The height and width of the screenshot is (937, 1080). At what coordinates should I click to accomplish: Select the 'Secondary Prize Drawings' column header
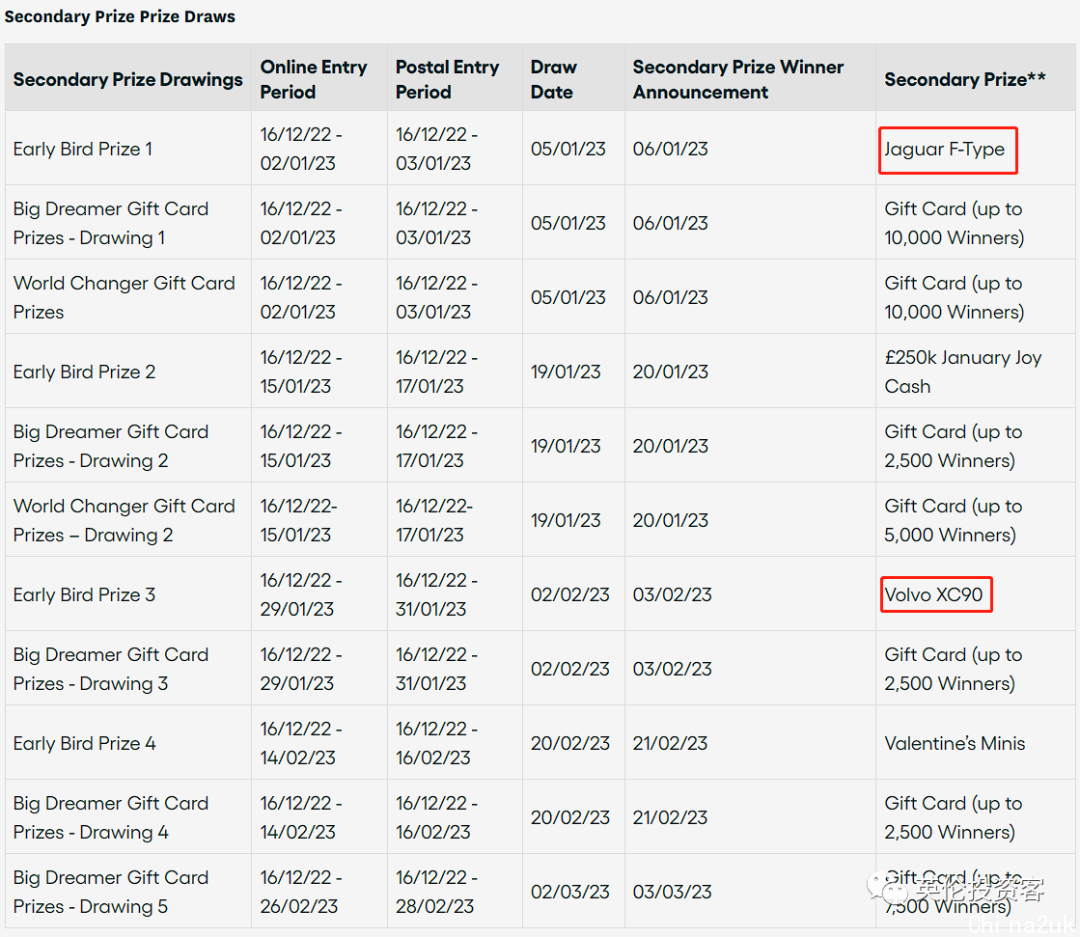[x=128, y=80]
